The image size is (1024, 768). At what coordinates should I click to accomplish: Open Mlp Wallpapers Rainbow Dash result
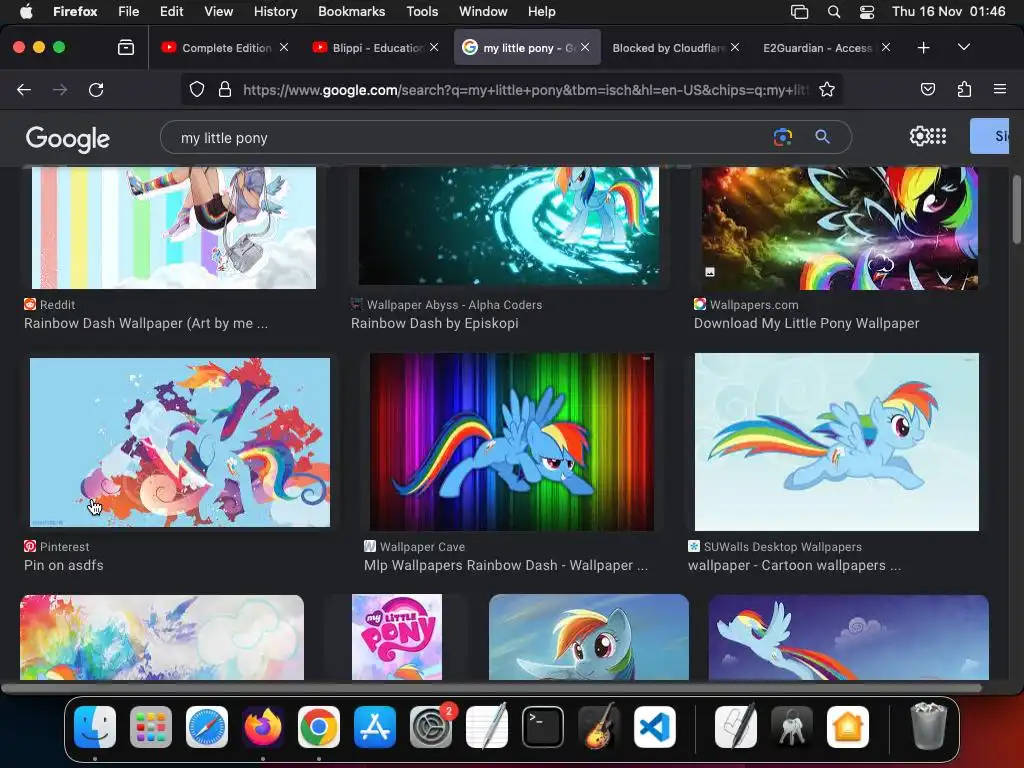[505, 566]
